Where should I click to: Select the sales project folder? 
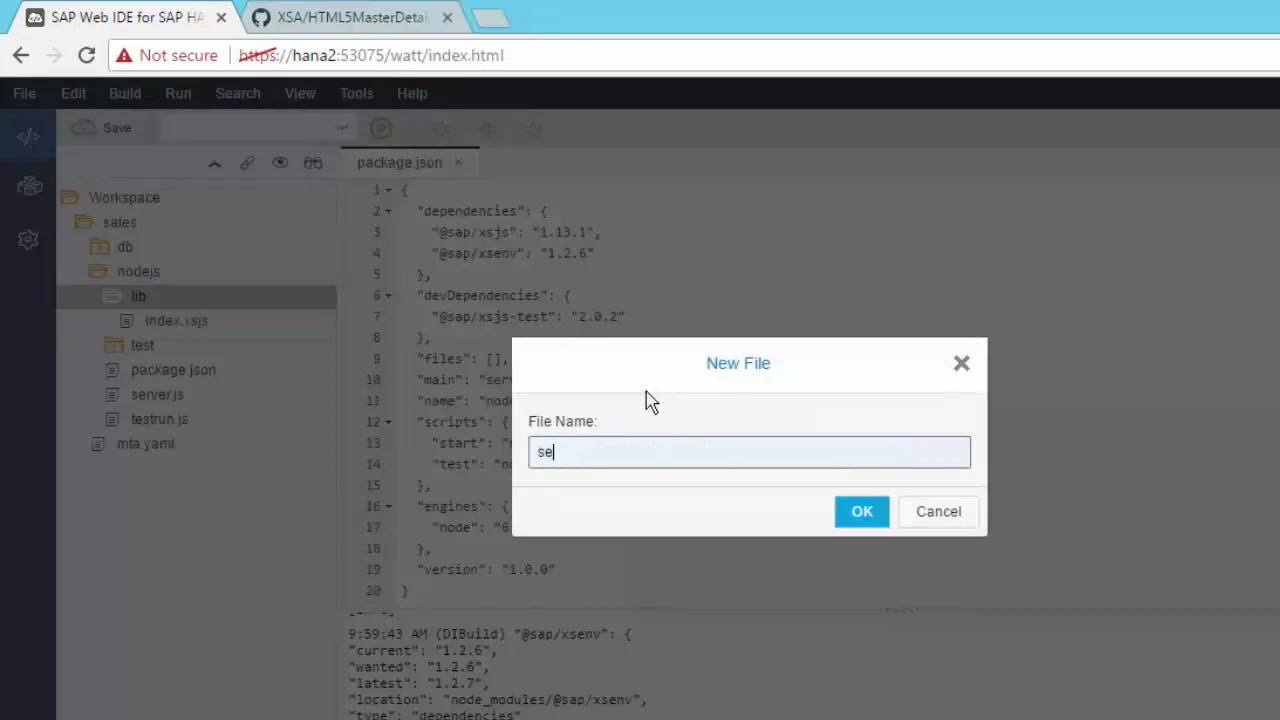[x=119, y=222]
